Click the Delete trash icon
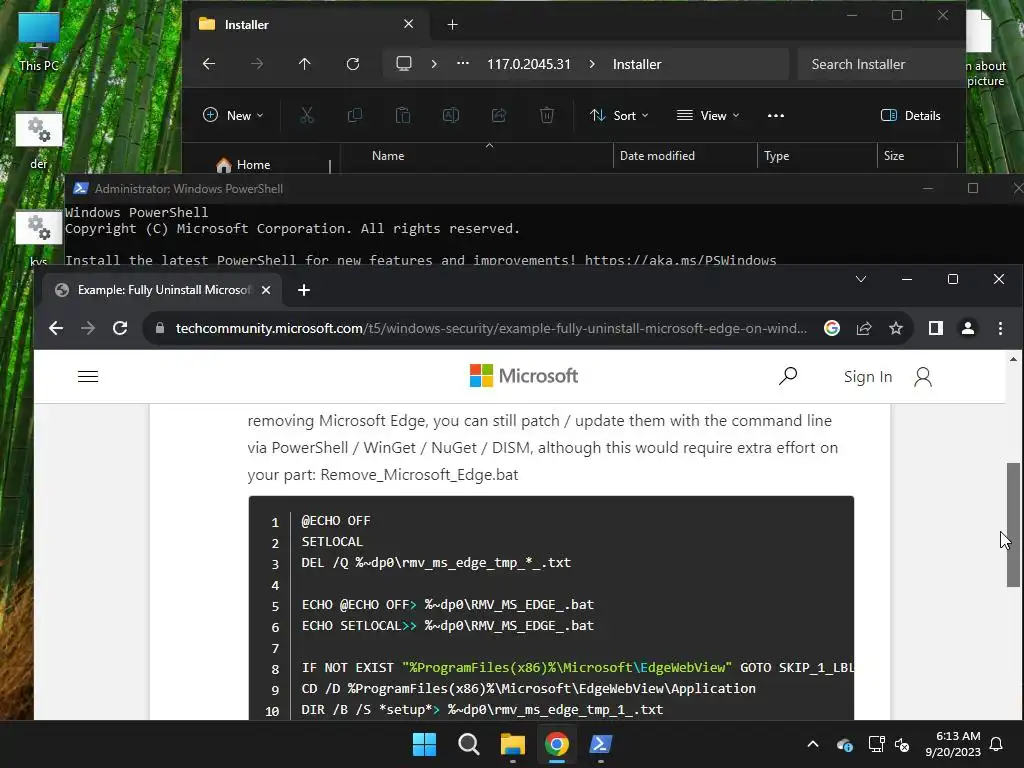 547,116
